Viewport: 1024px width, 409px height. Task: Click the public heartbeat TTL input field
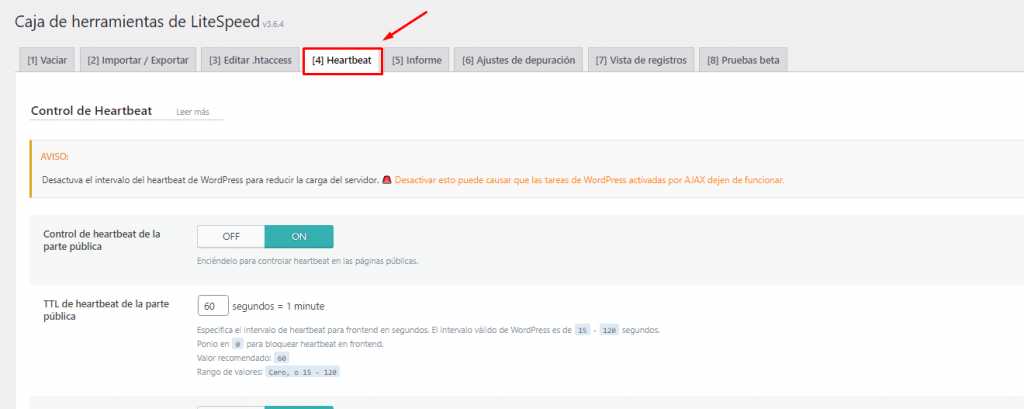tap(213, 305)
